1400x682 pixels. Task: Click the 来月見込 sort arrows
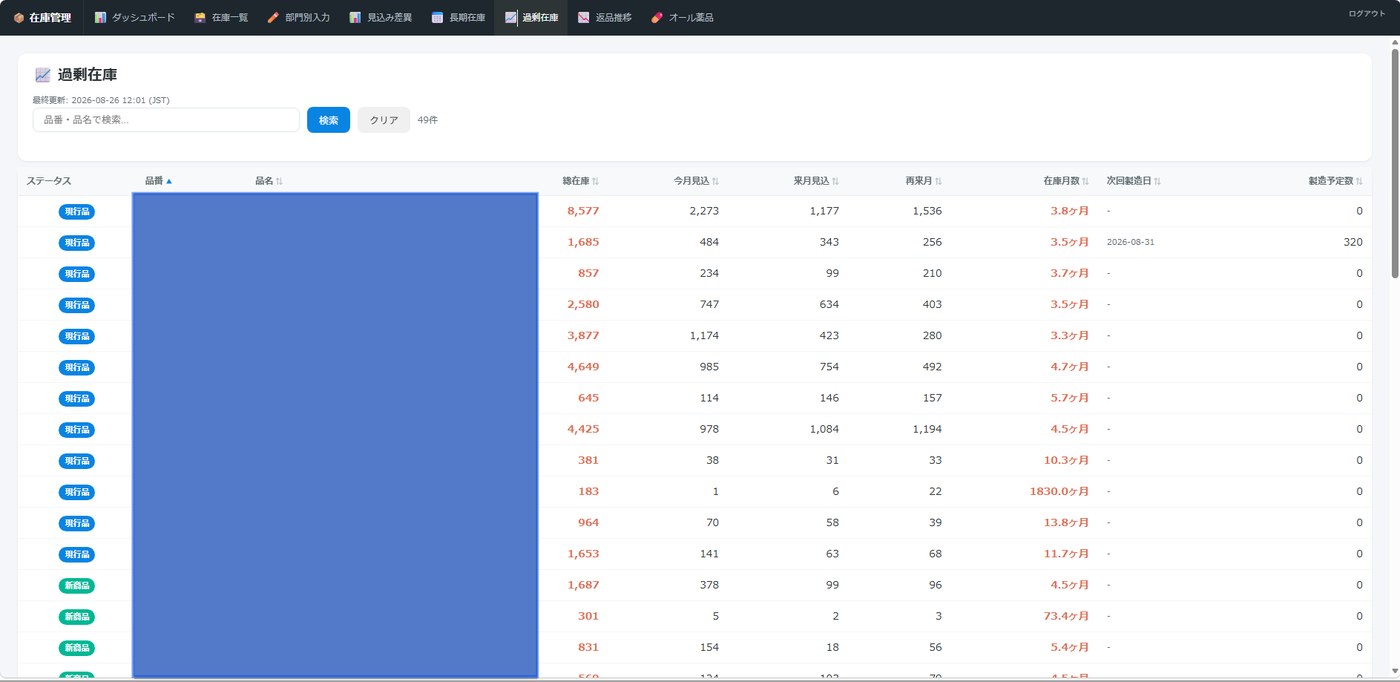coord(835,181)
